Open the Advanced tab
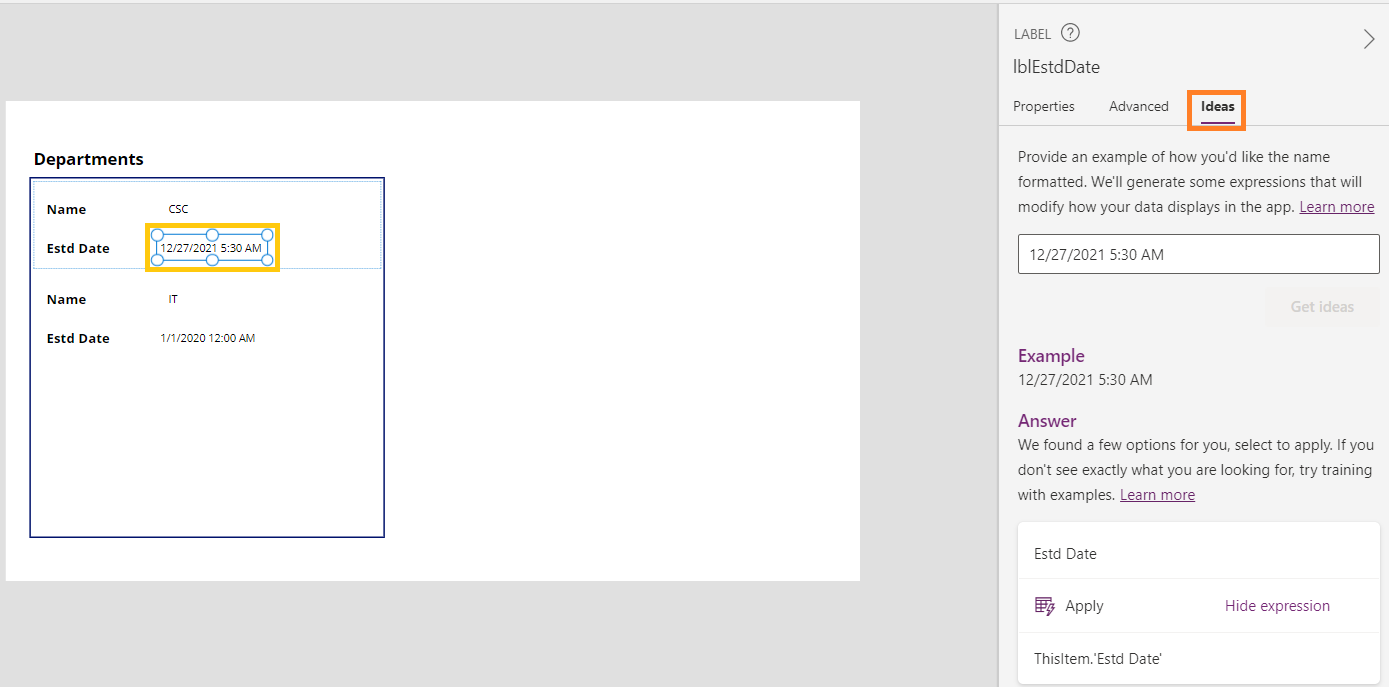The height and width of the screenshot is (687, 1389). click(1138, 106)
